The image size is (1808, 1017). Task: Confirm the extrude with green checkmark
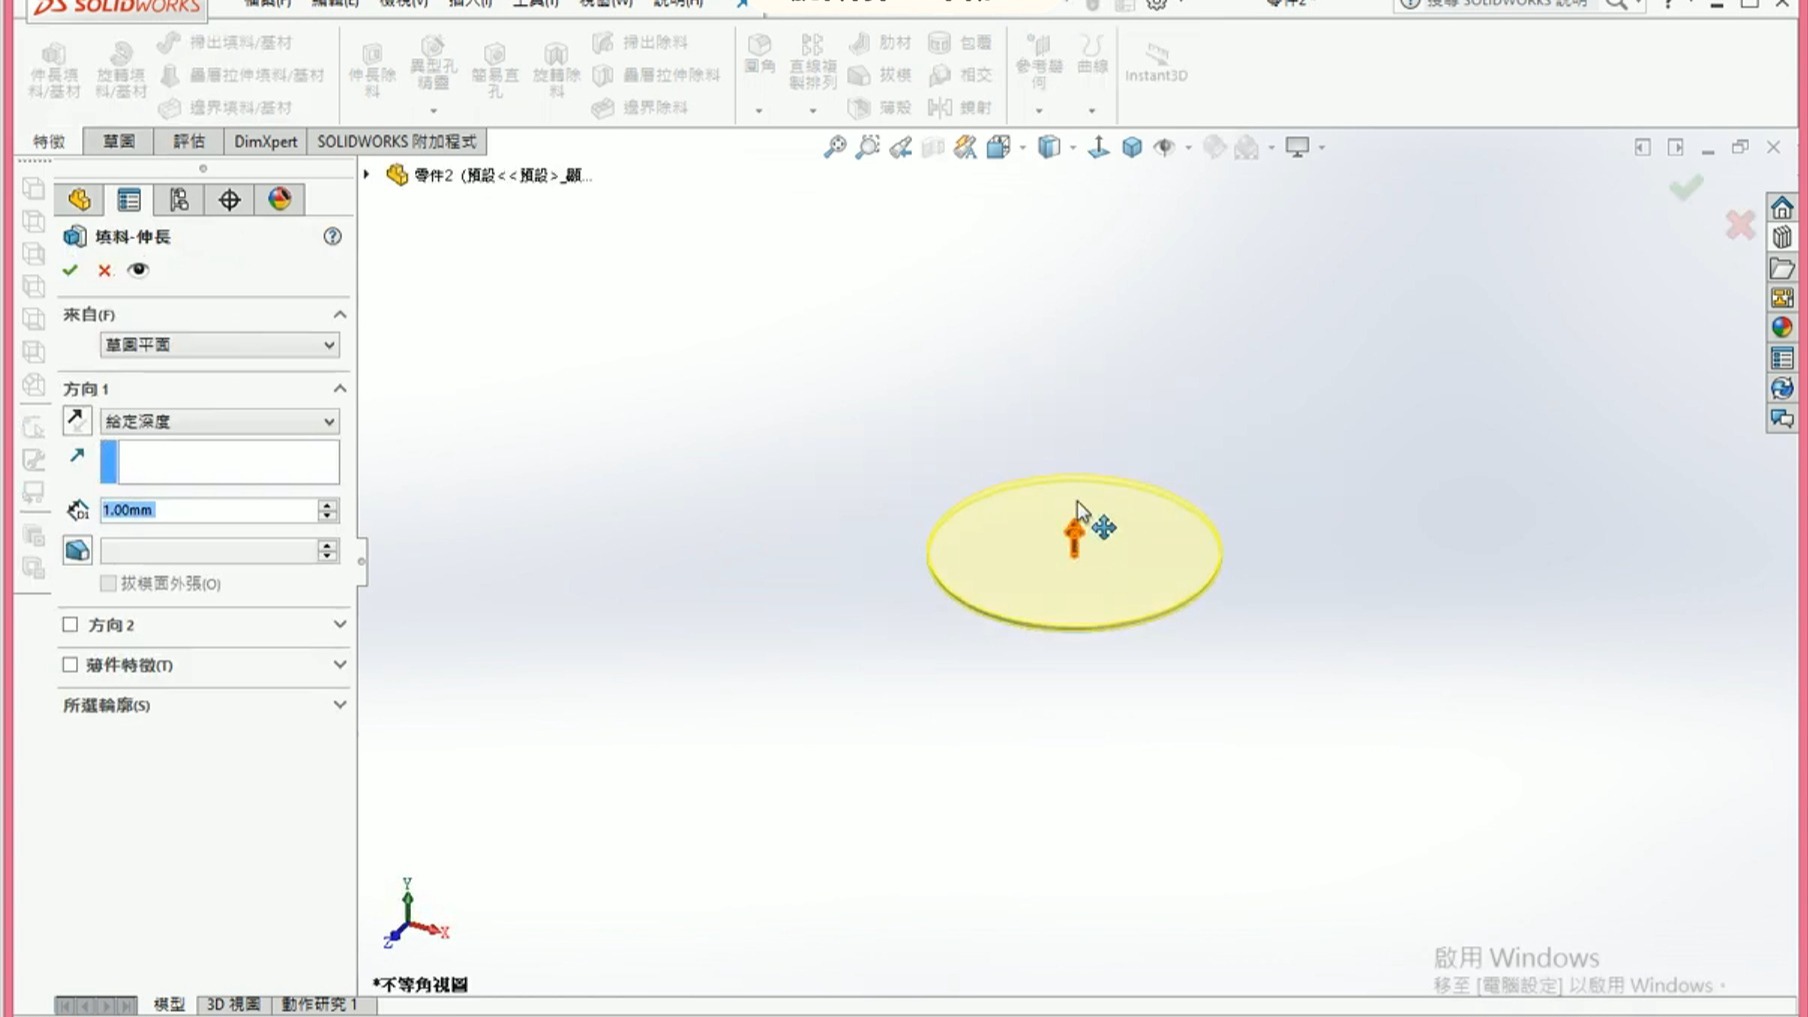(x=70, y=270)
